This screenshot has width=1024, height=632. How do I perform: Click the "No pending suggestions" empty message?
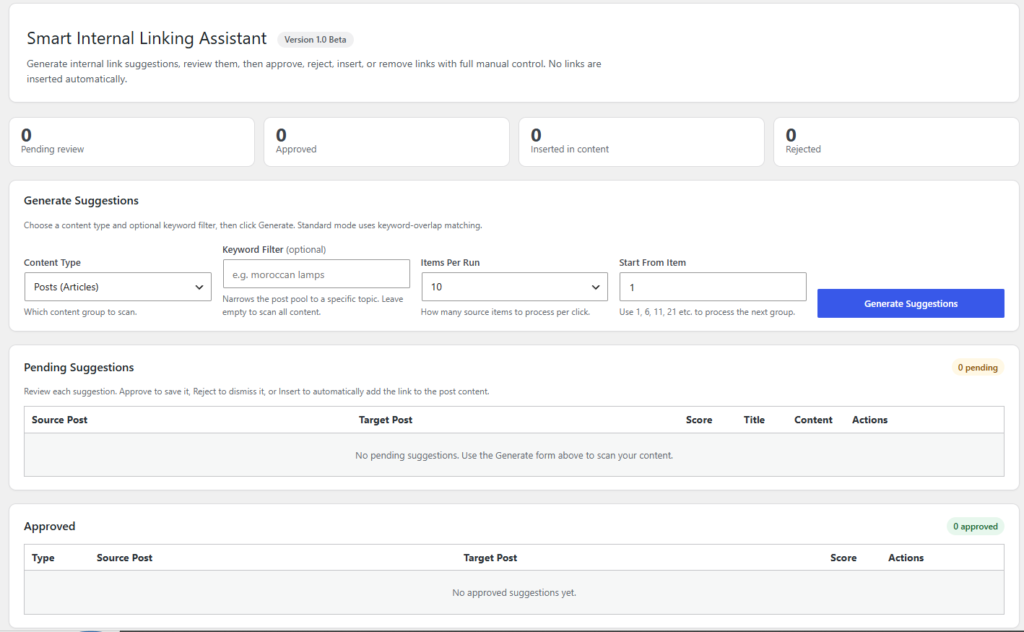click(514, 455)
